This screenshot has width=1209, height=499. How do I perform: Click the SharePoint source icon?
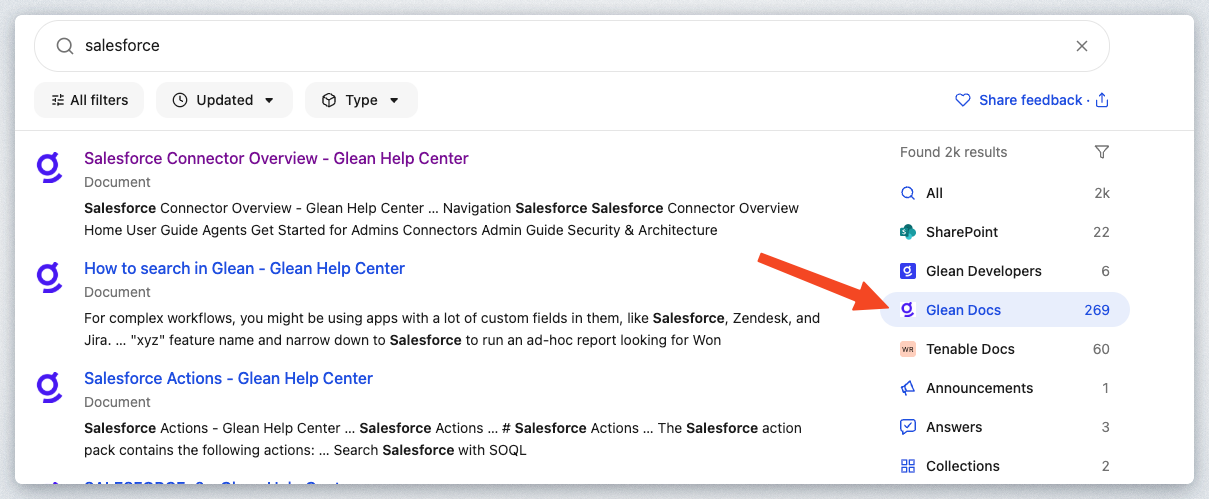908,232
